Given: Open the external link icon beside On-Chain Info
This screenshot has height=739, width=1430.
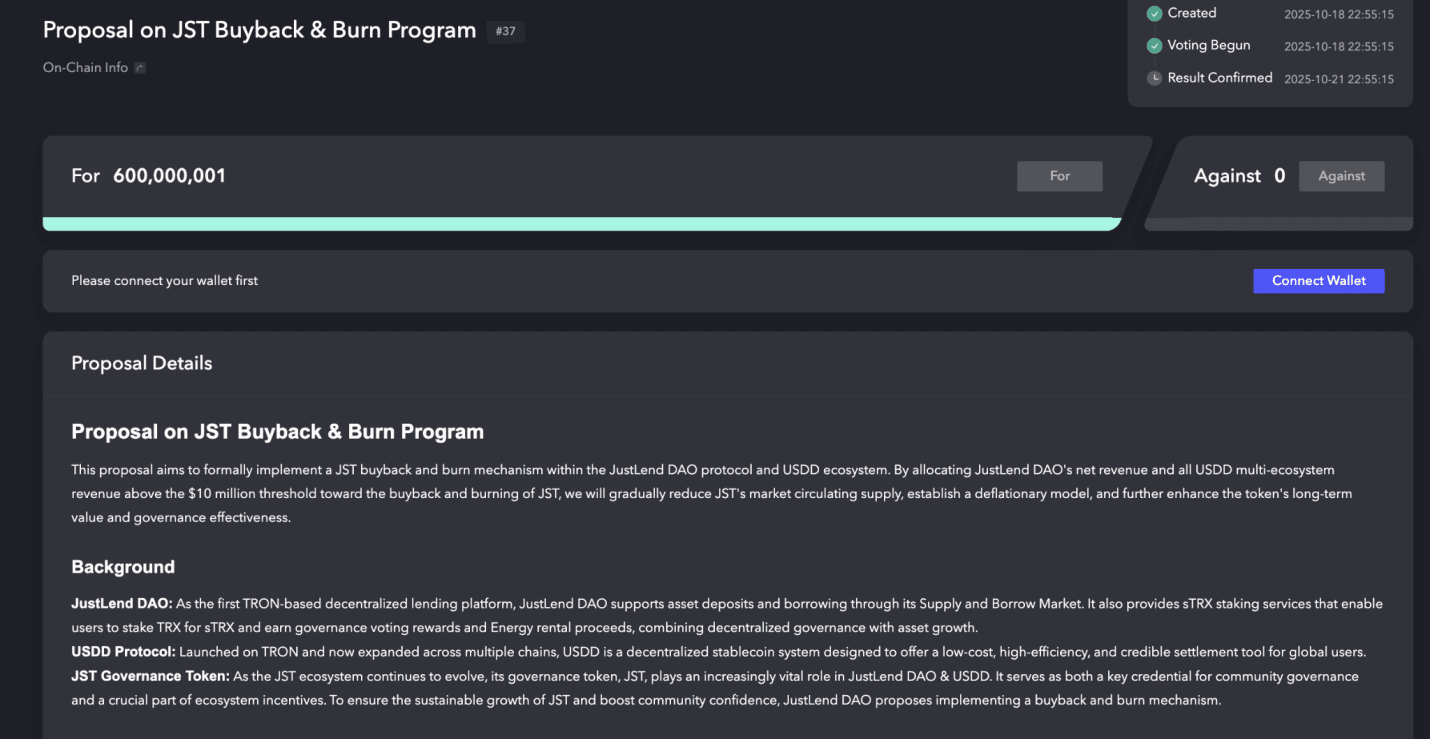Looking at the screenshot, I should click(140, 68).
